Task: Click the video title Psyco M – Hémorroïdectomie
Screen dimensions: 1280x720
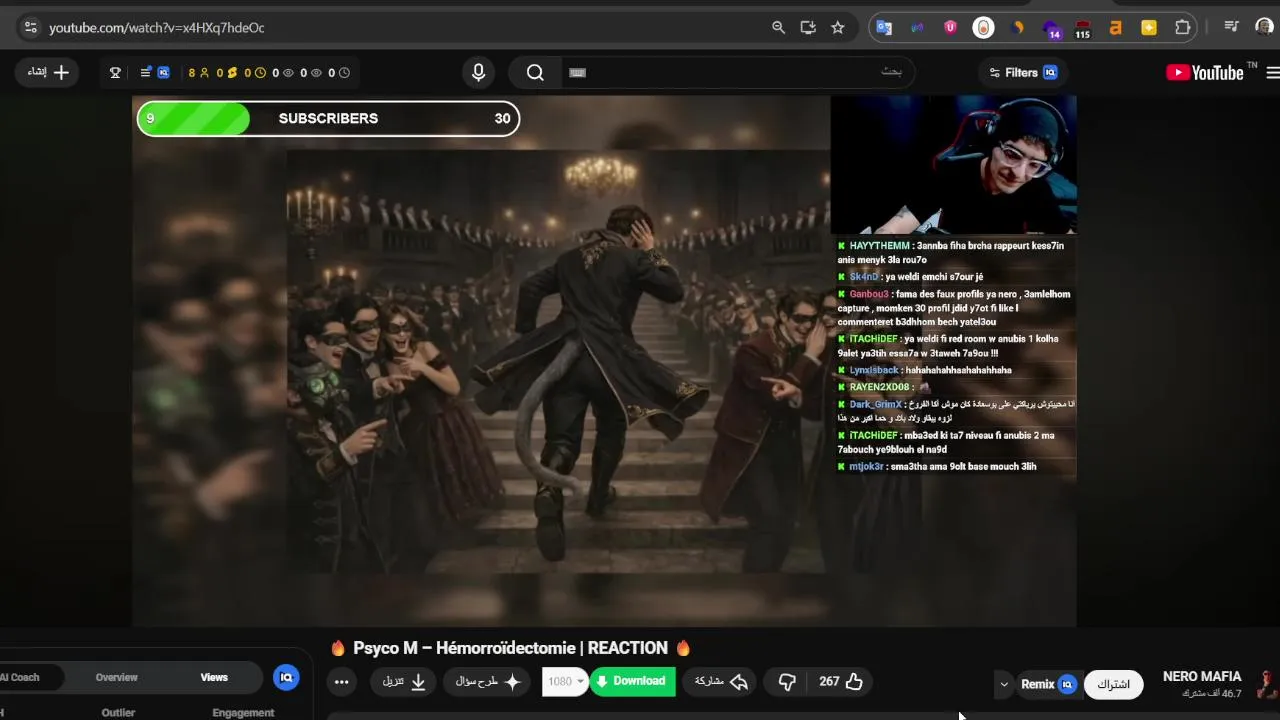Action: [x=510, y=648]
